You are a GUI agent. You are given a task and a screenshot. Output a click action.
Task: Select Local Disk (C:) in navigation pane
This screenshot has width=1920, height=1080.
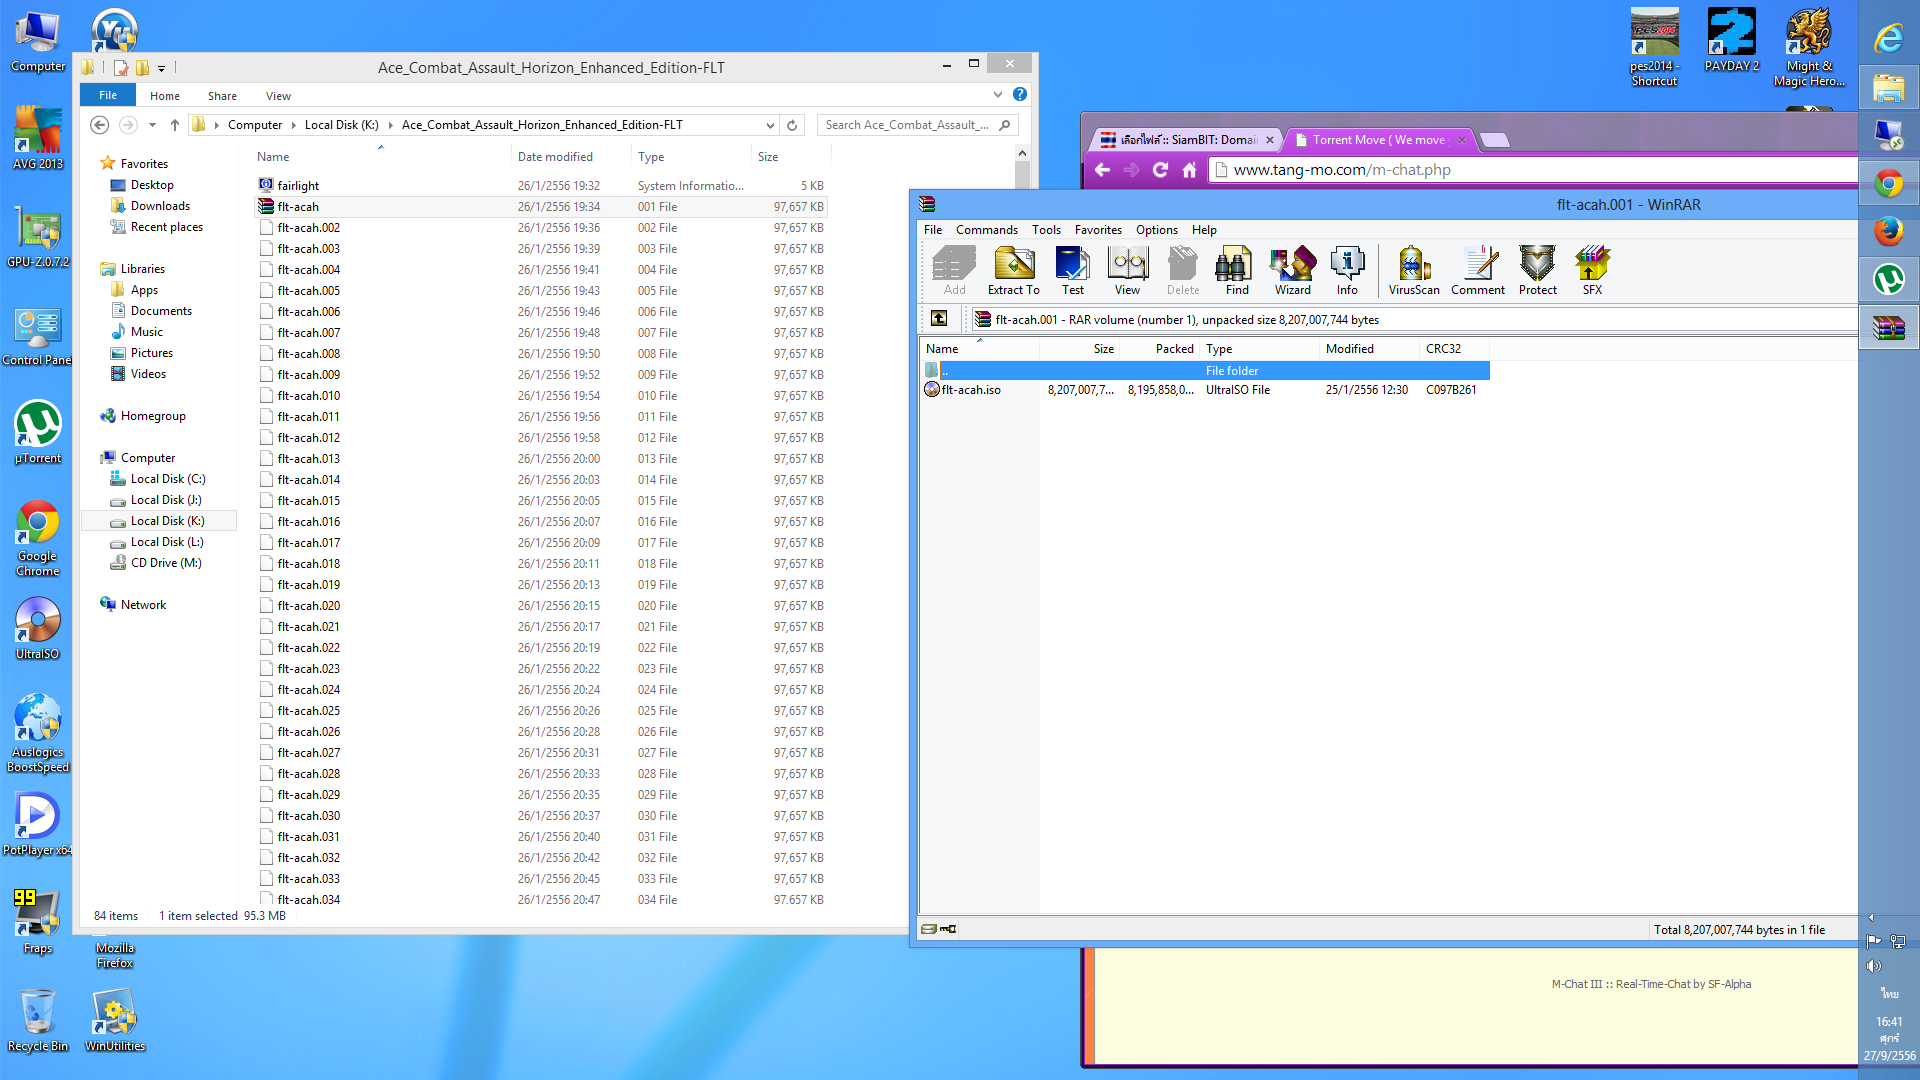pyautogui.click(x=167, y=479)
